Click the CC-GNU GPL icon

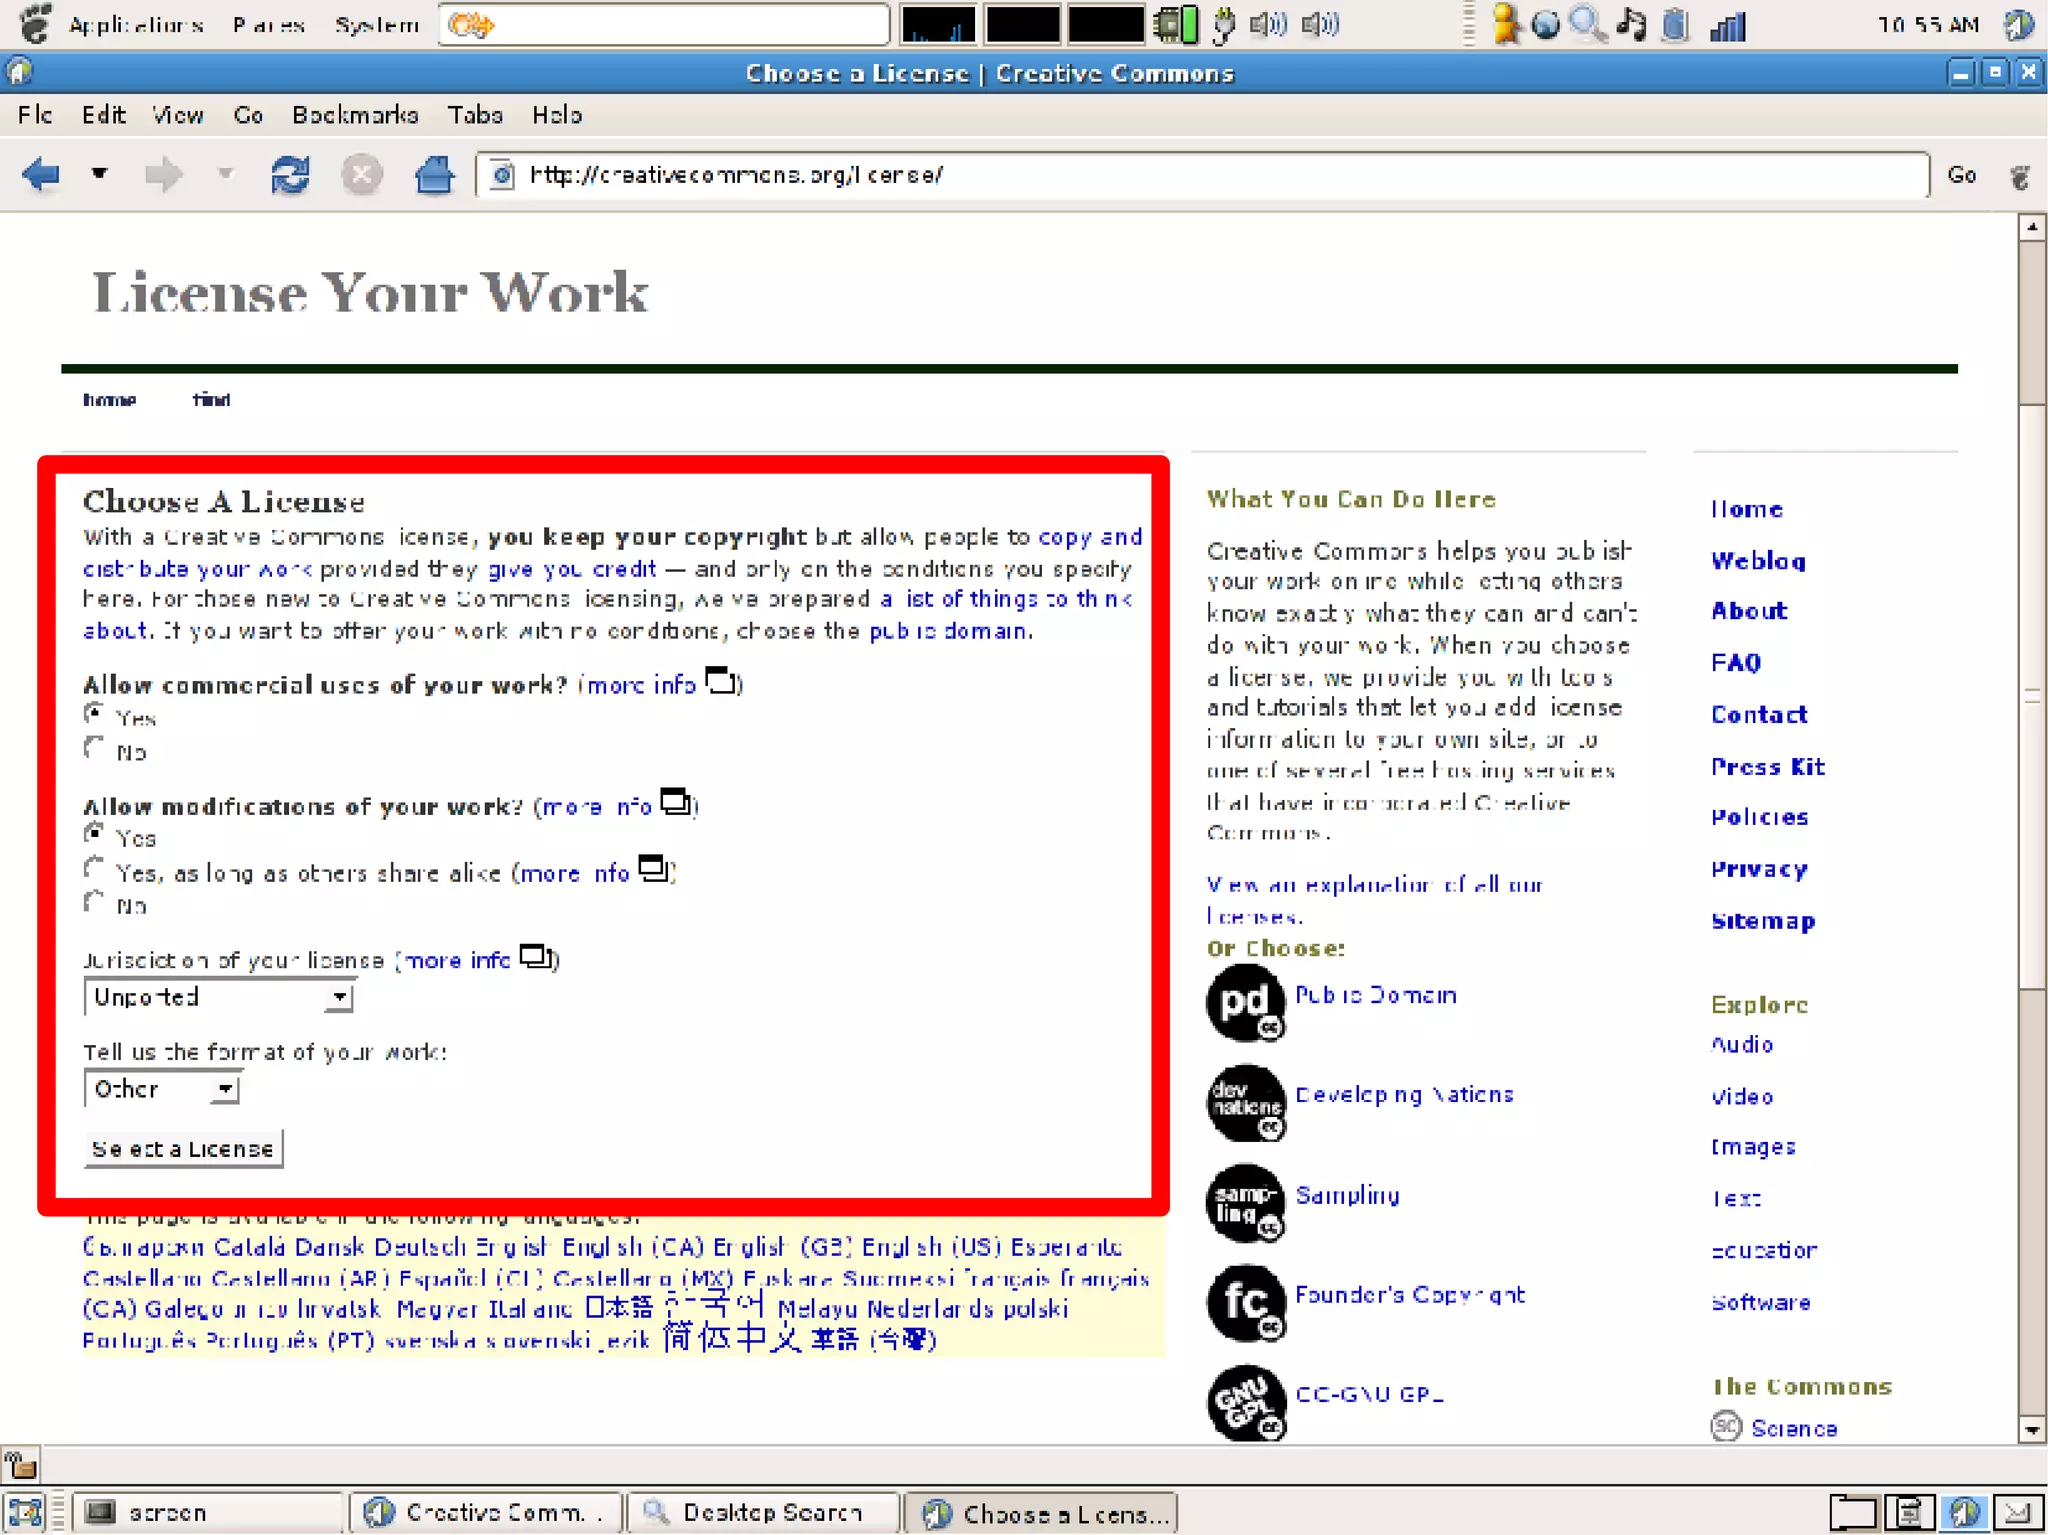click(x=1245, y=1401)
